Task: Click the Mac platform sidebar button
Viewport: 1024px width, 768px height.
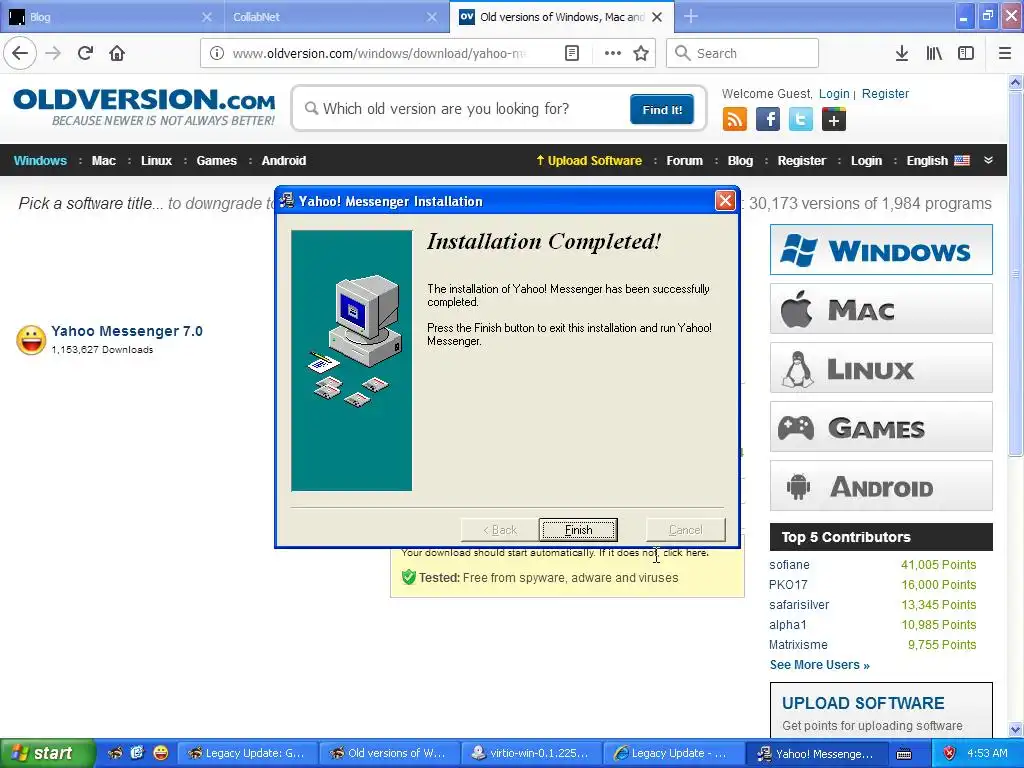Action: (x=881, y=308)
